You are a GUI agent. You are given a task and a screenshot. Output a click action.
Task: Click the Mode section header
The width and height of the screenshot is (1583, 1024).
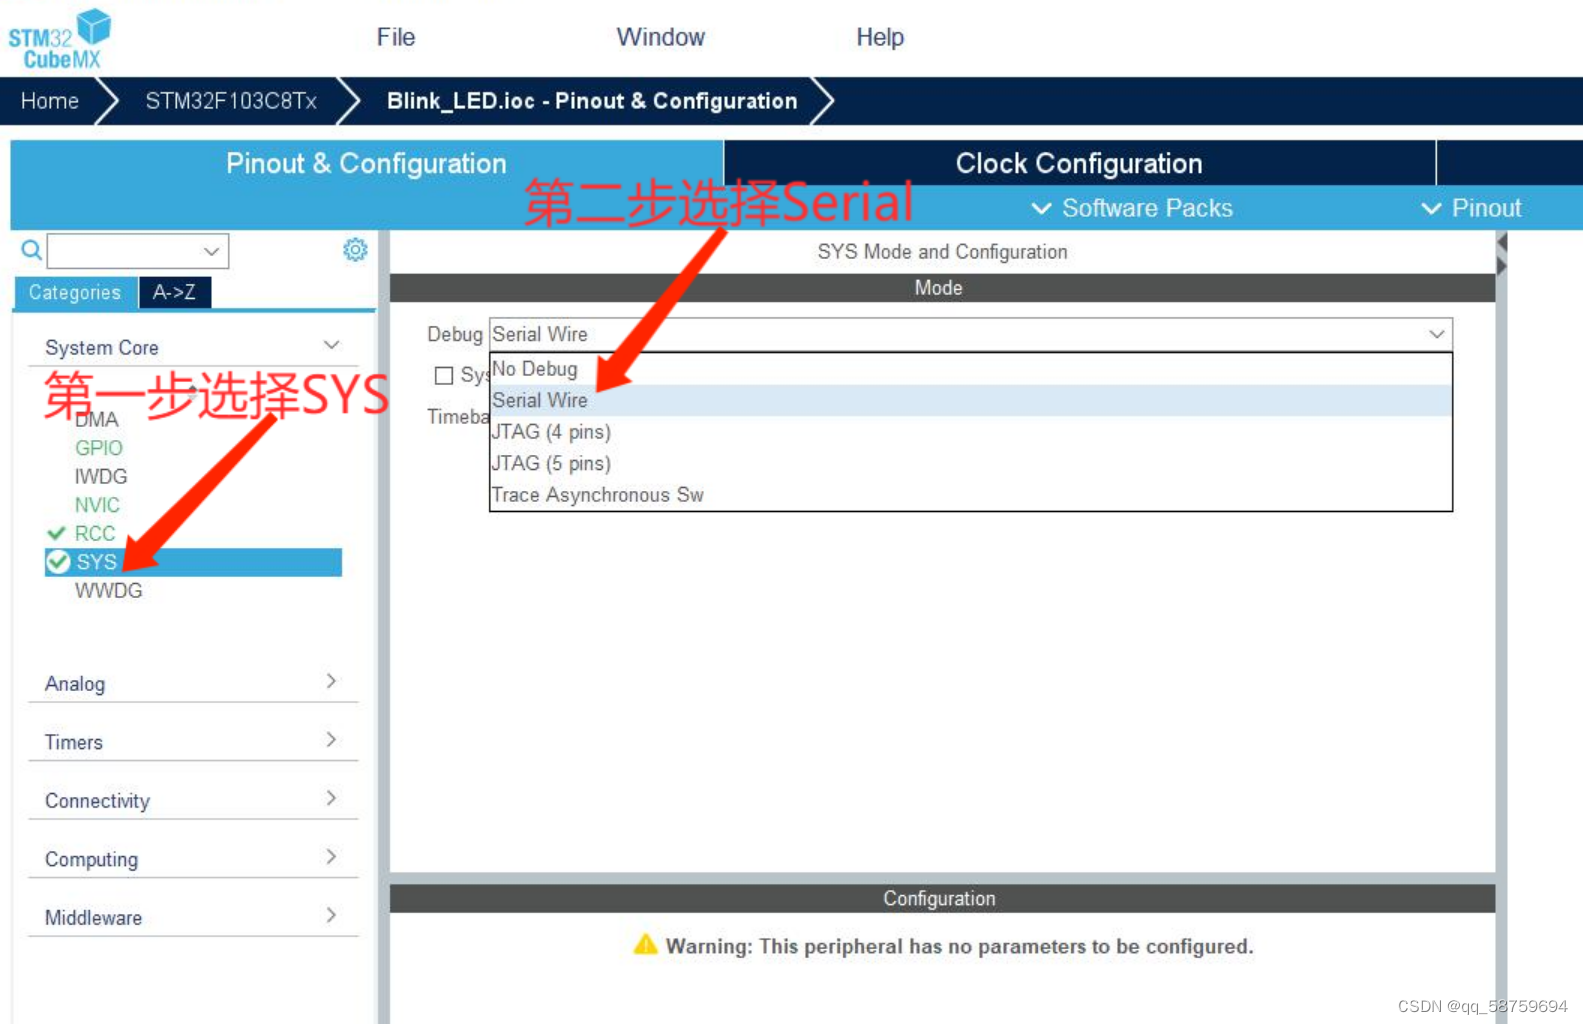pos(942,288)
